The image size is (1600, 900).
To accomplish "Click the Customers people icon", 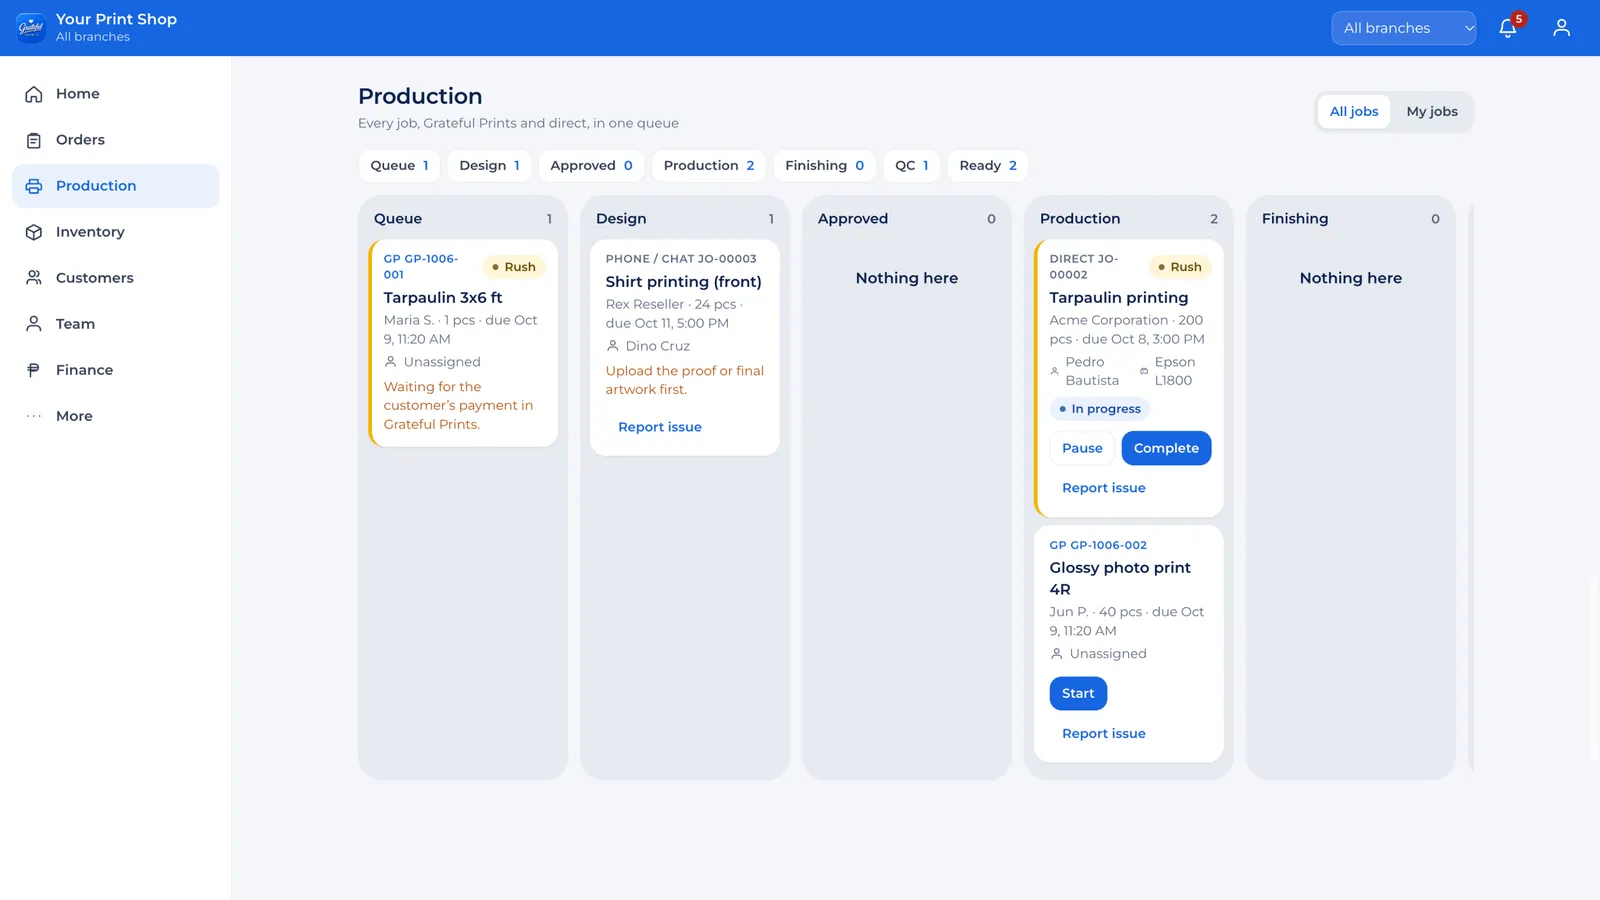I will coord(34,278).
